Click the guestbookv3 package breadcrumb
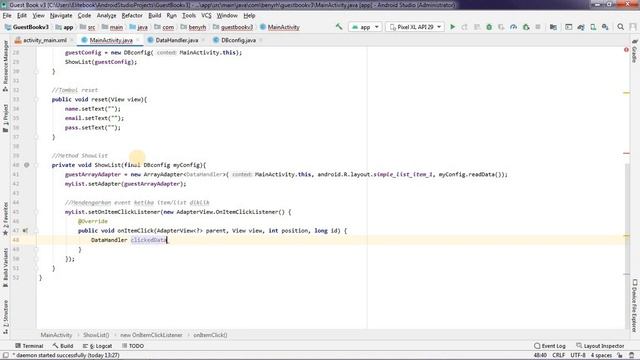 [x=233, y=27]
